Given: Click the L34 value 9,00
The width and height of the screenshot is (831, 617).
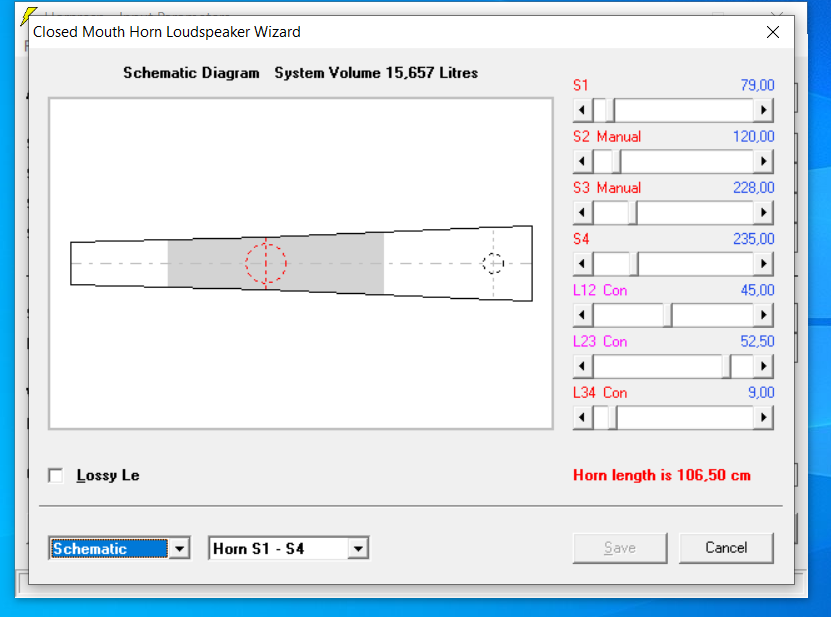Looking at the screenshot, I should coord(761,393).
